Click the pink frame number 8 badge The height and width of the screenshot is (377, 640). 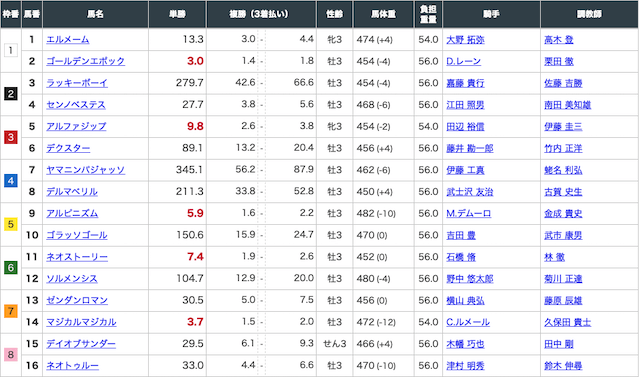coord(11,355)
